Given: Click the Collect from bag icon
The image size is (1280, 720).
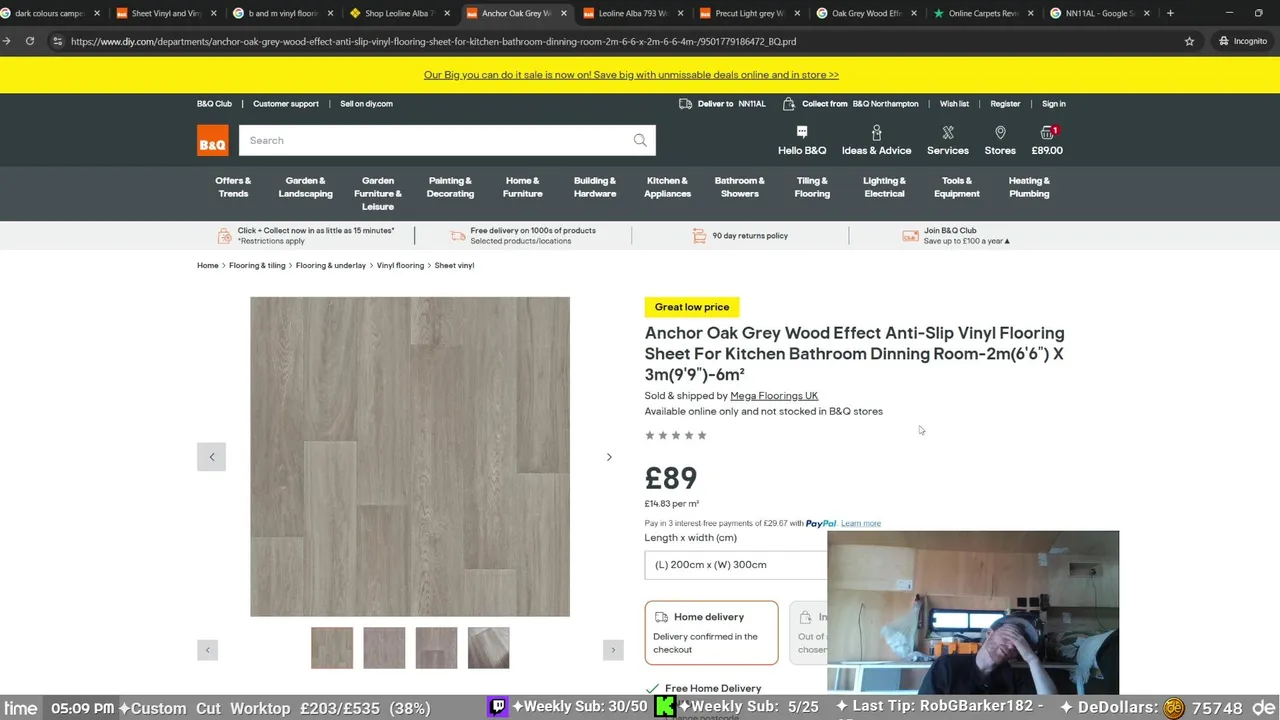Looking at the screenshot, I should click(789, 103).
